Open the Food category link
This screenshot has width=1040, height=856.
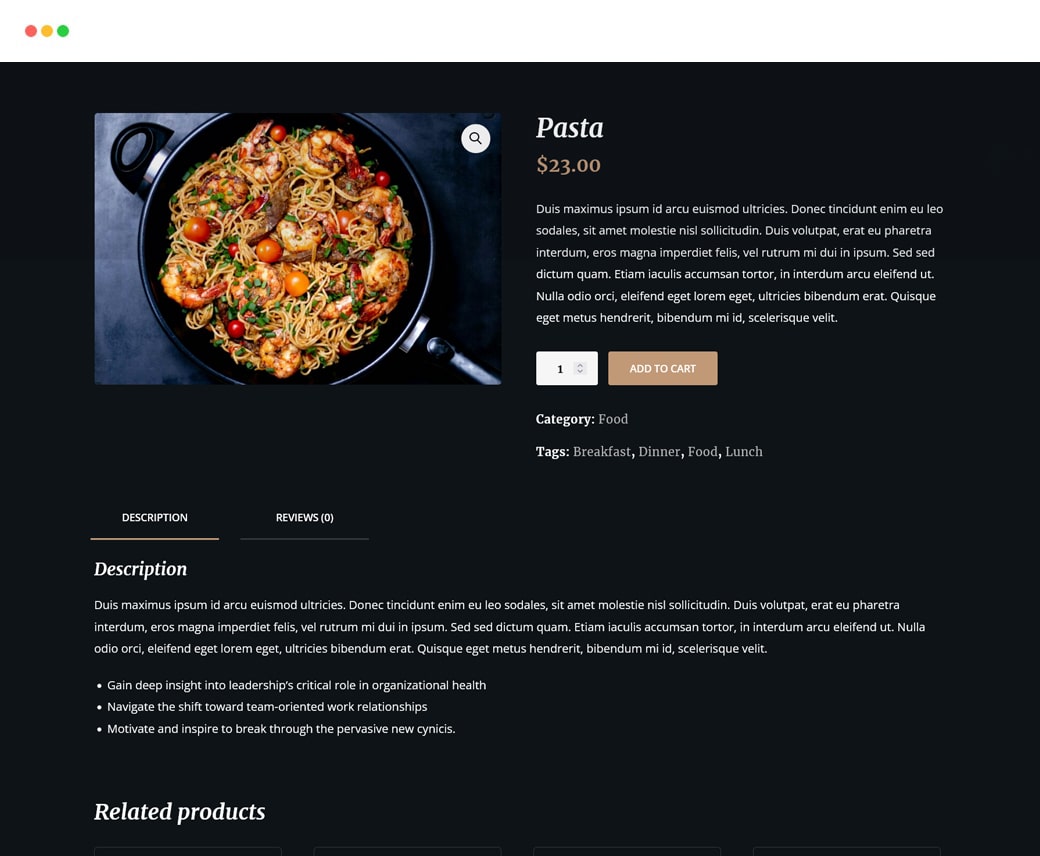point(613,419)
